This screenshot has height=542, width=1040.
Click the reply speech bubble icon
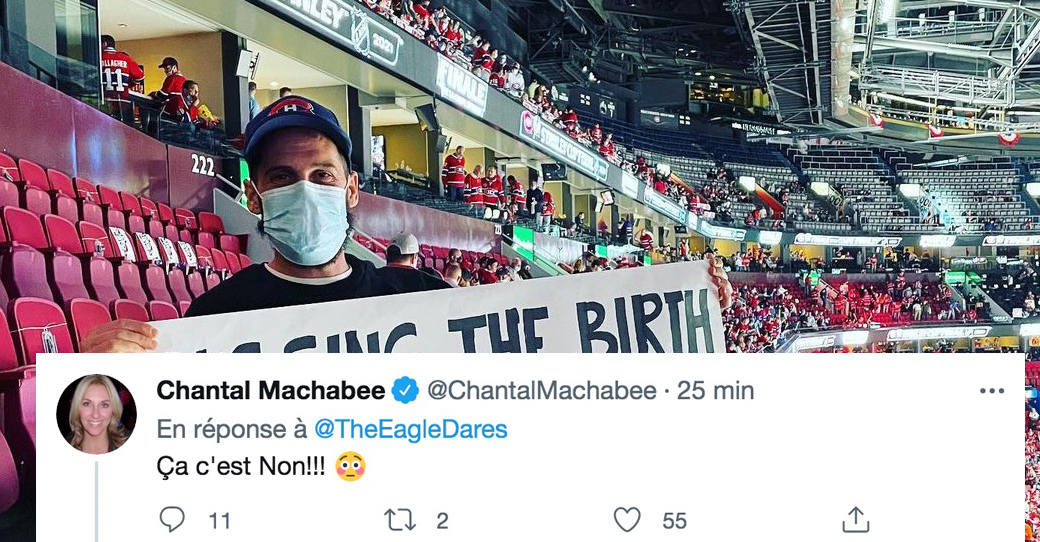pos(172,519)
